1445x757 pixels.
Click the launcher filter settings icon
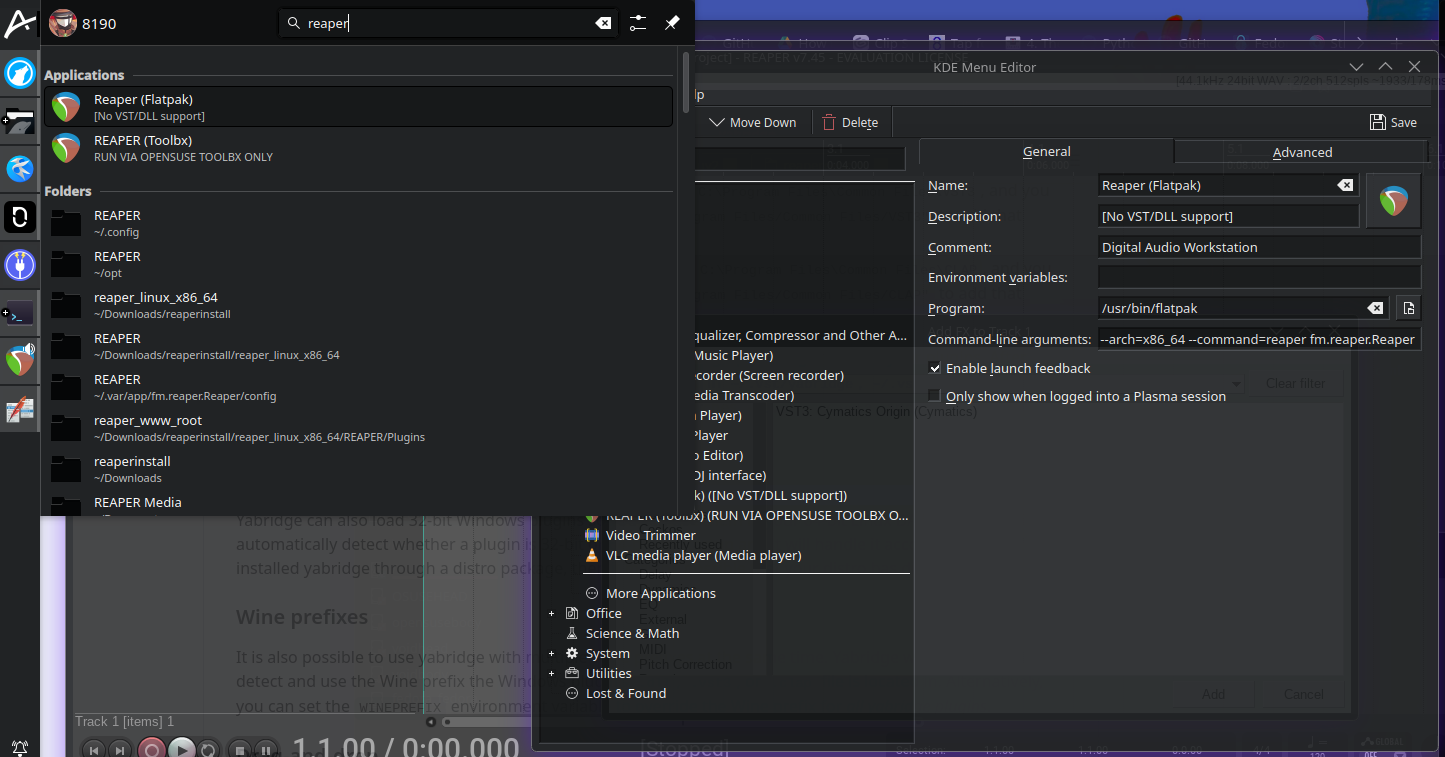638,23
